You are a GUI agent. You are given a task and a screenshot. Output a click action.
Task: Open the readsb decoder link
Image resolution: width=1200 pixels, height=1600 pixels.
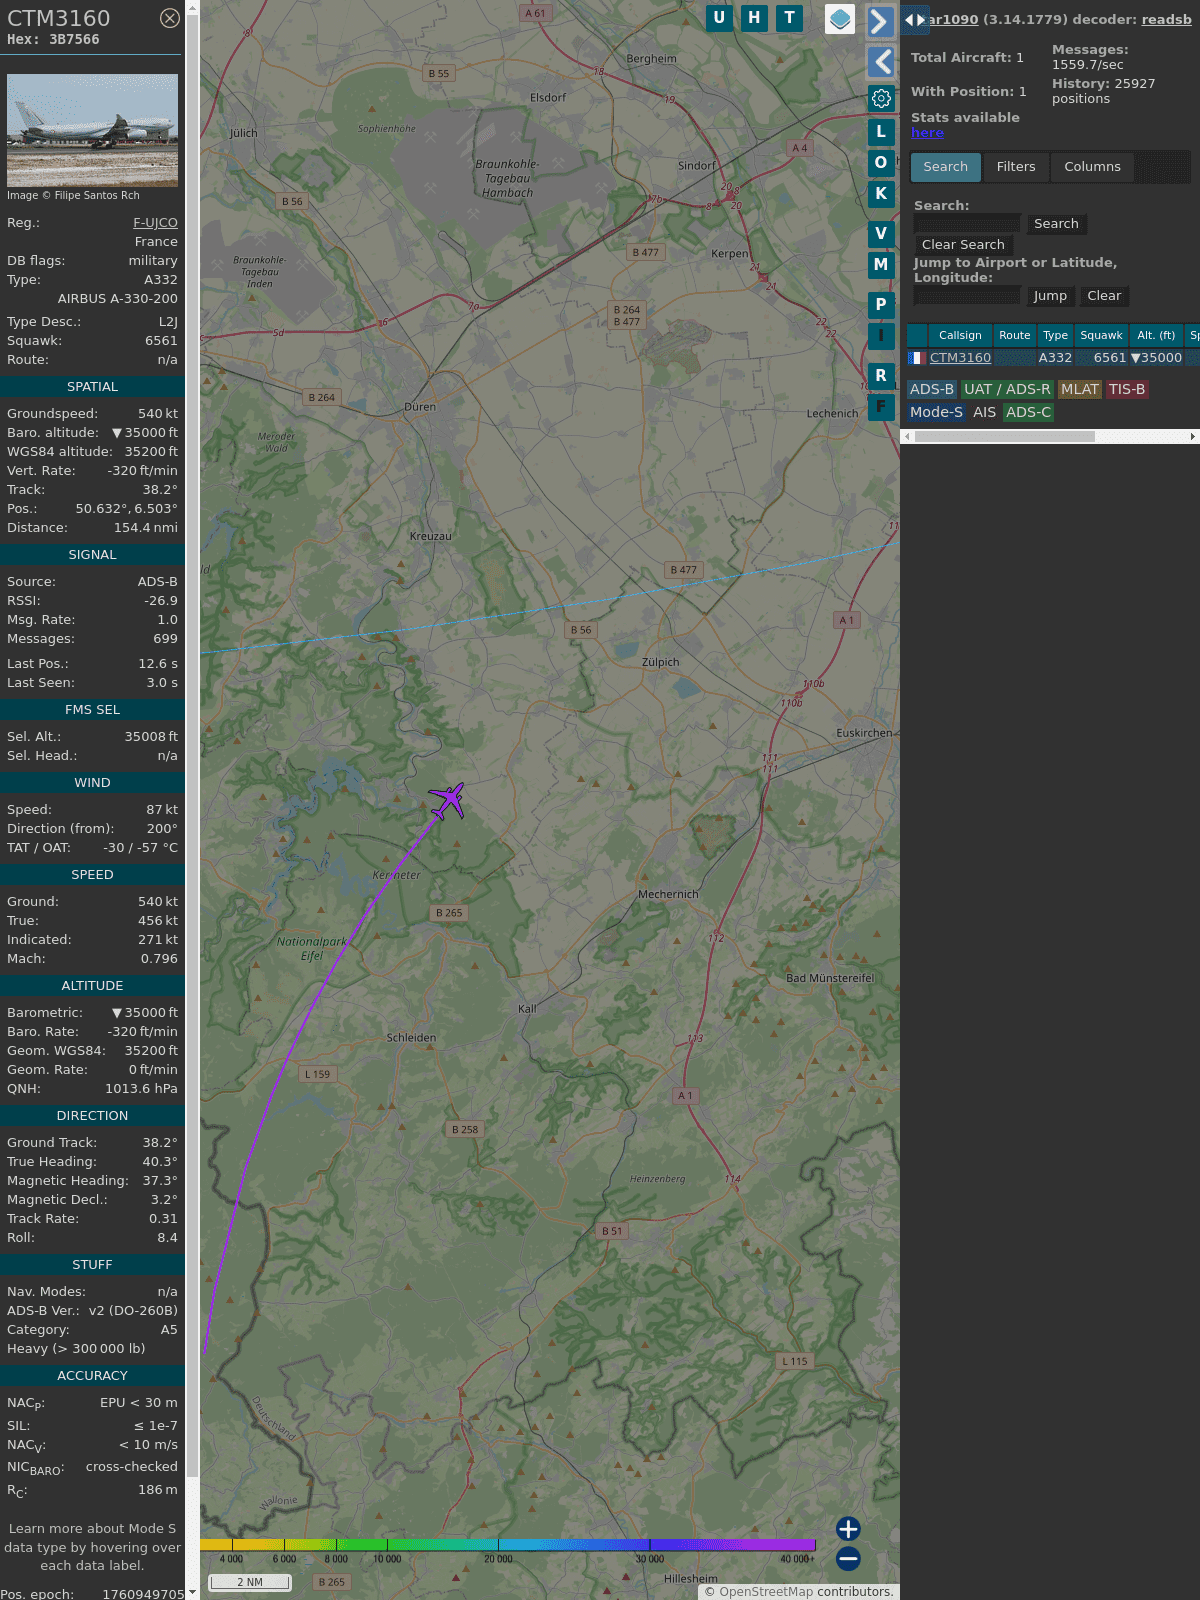[x=1167, y=19]
